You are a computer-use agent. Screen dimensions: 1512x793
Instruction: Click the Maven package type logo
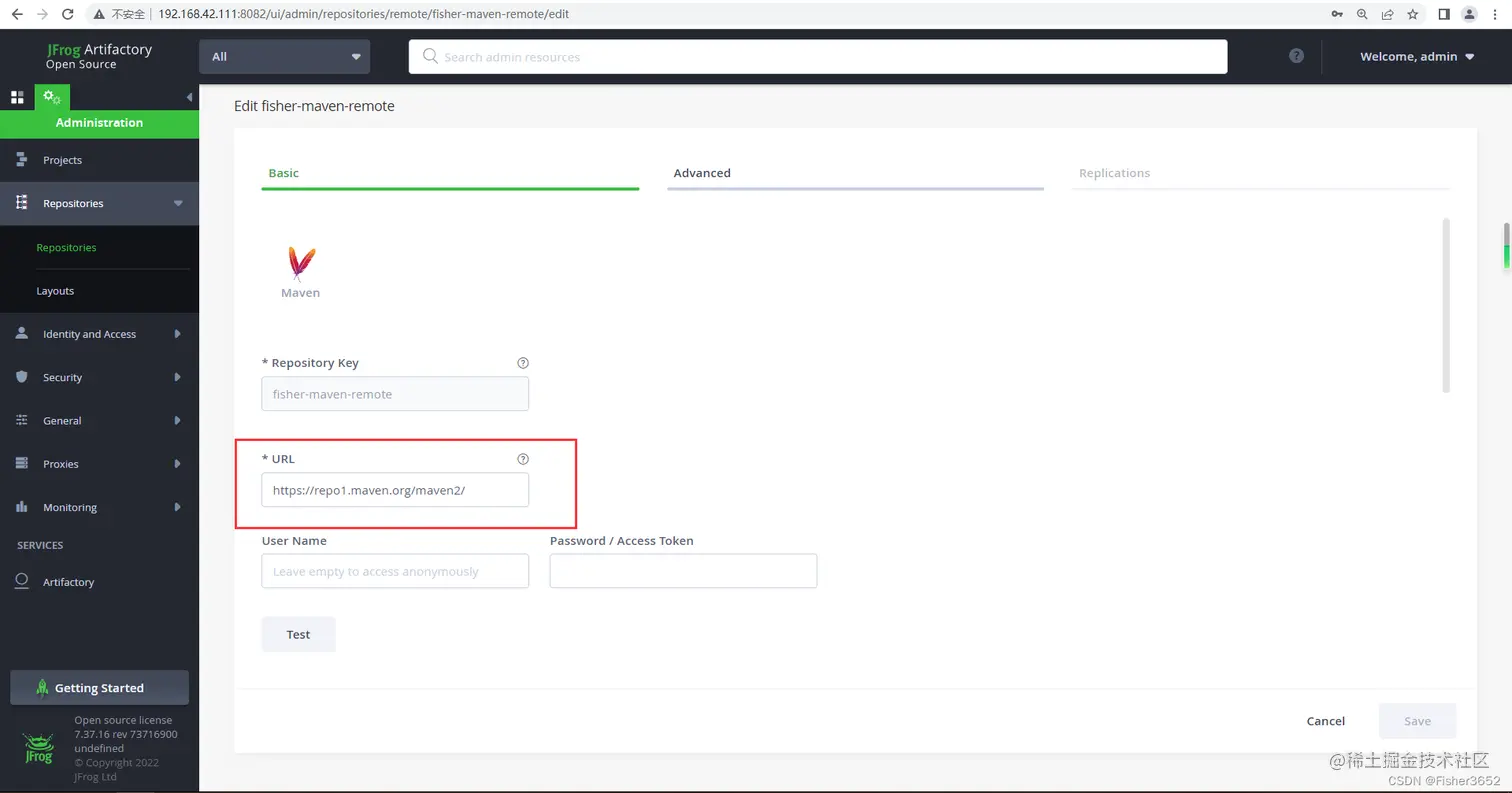tap(300, 263)
